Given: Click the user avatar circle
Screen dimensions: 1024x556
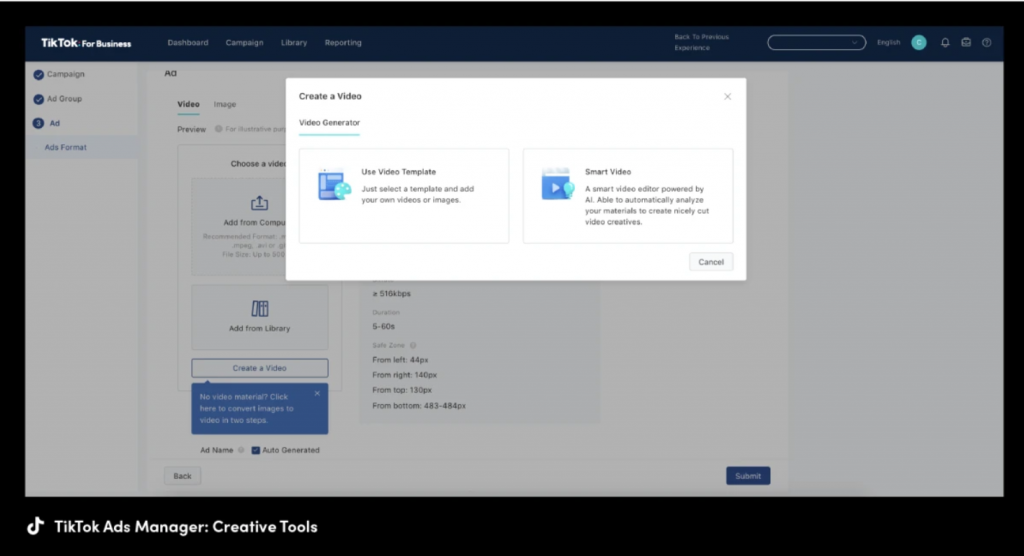Looking at the screenshot, I should tap(919, 42).
